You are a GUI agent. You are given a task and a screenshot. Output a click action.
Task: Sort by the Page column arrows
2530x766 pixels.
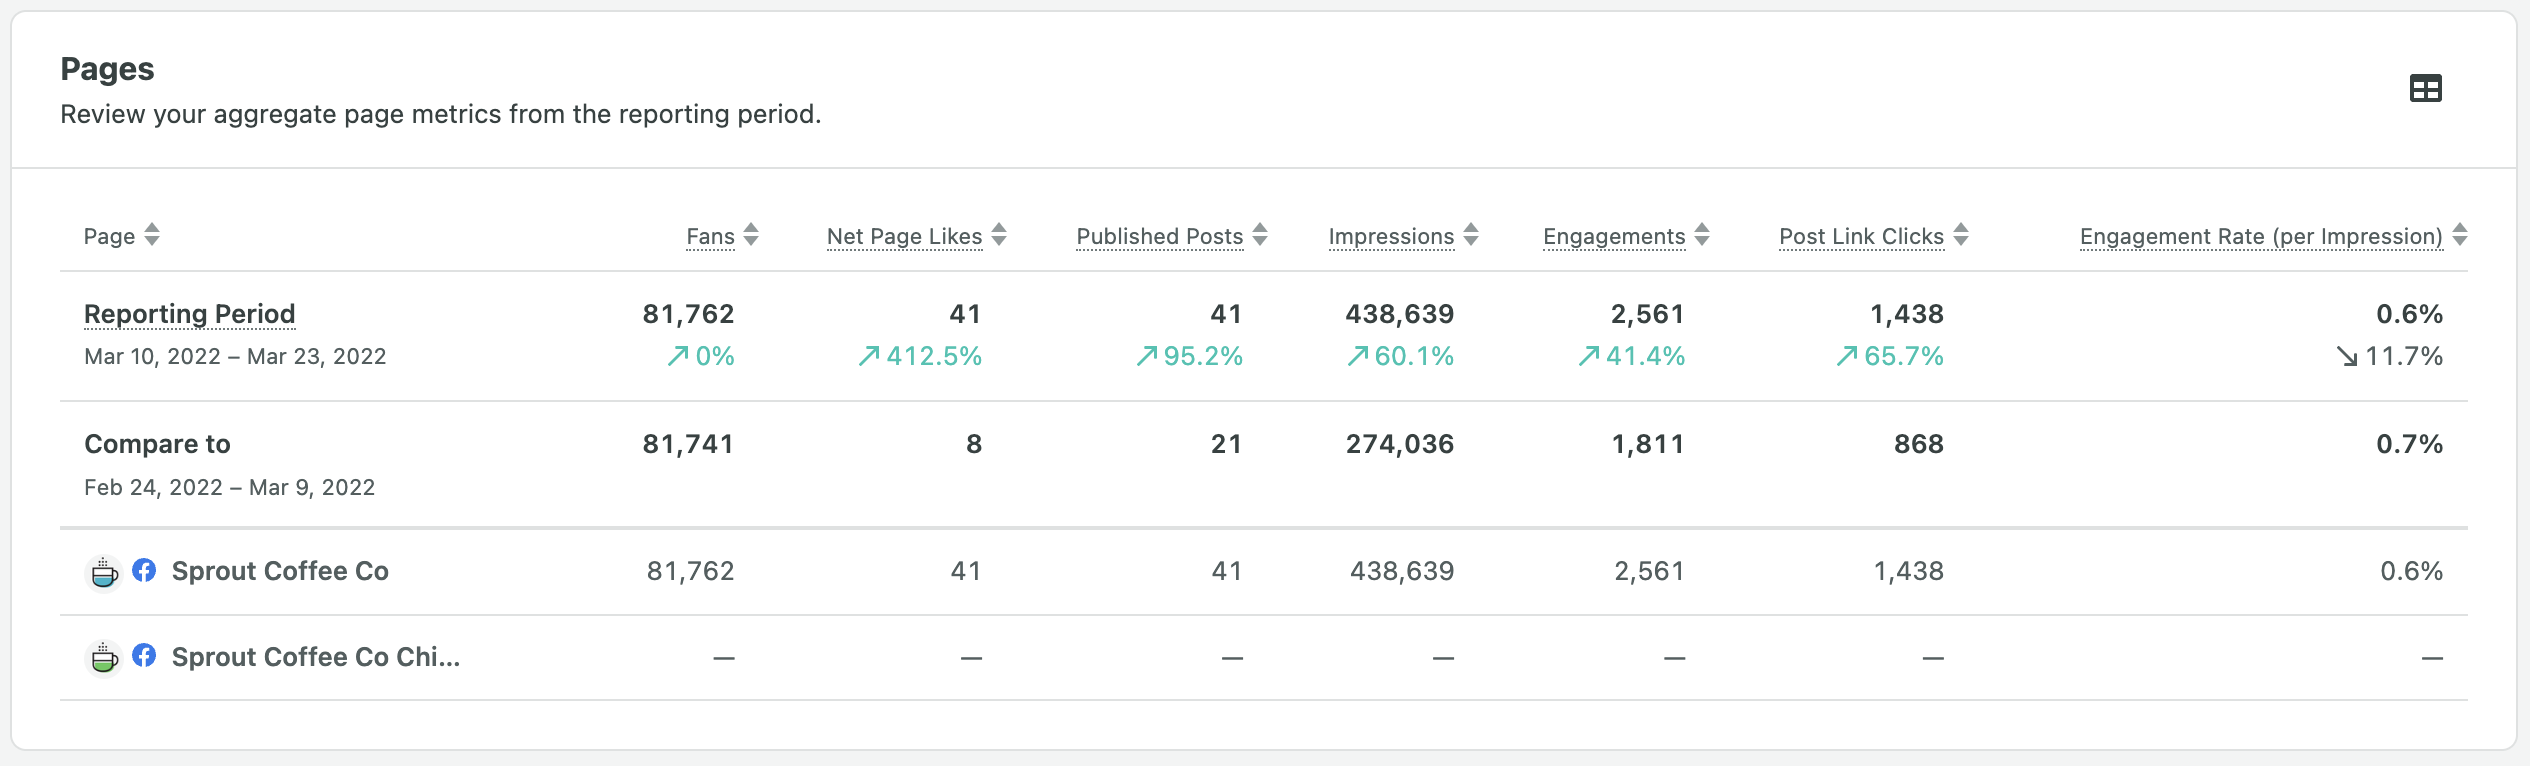(x=152, y=235)
